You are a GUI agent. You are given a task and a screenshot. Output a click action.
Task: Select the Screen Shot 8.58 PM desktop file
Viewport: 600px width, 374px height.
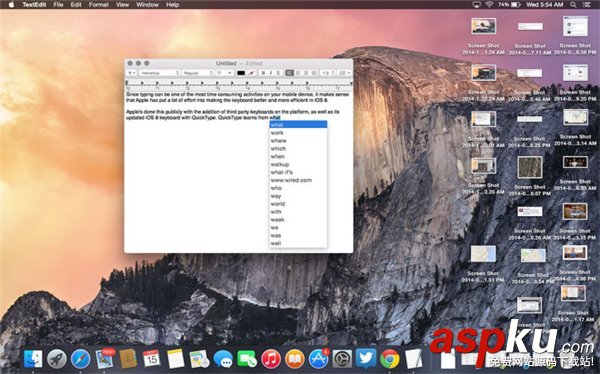click(x=575, y=36)
